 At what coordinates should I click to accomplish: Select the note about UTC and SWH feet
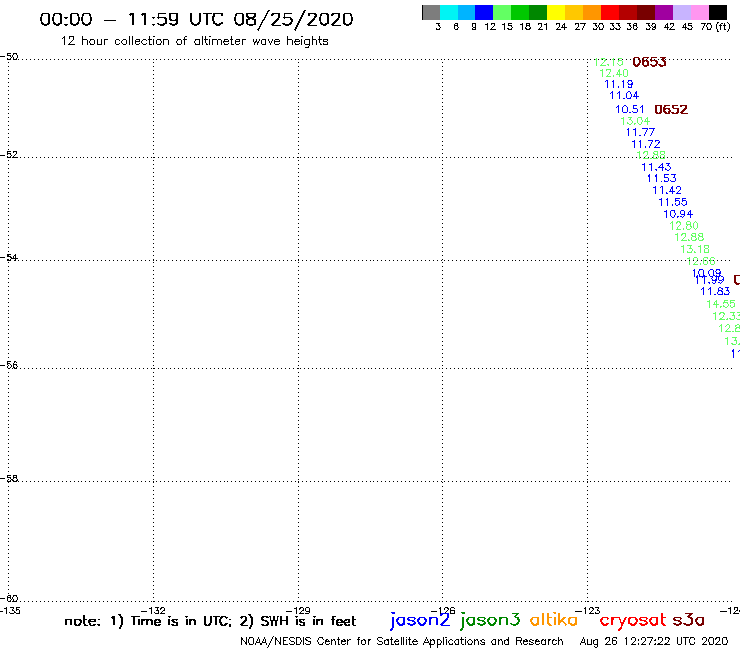click(x=210, y=621)
